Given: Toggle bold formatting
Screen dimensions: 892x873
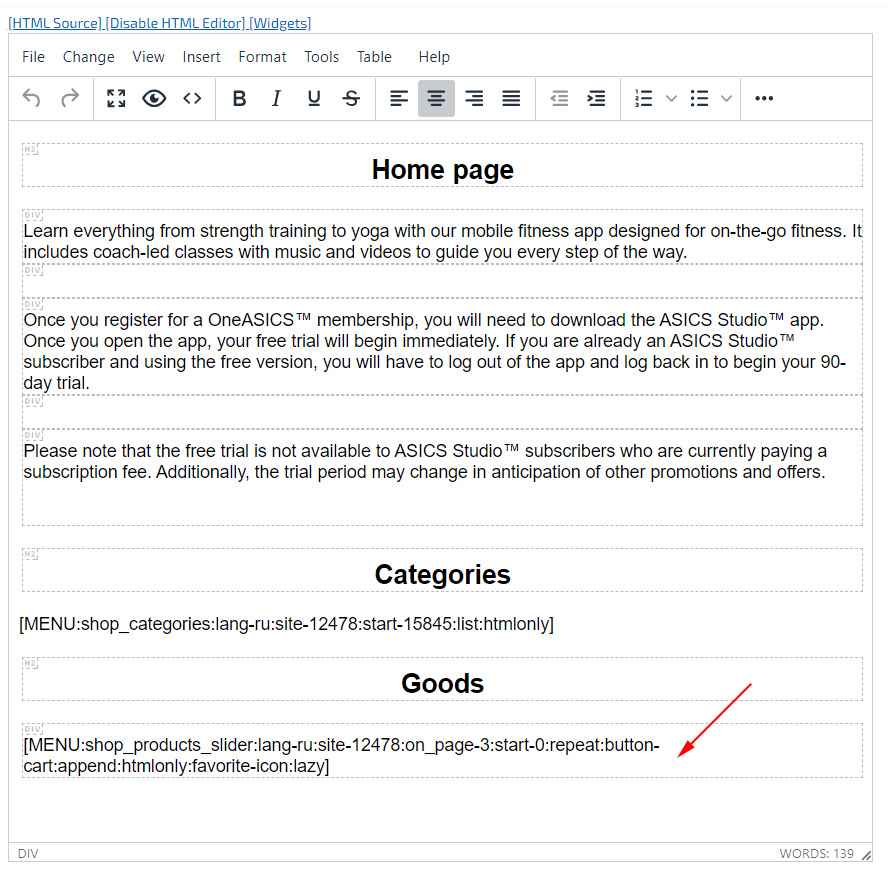Looking at the screenshot, I should [239, 98].
